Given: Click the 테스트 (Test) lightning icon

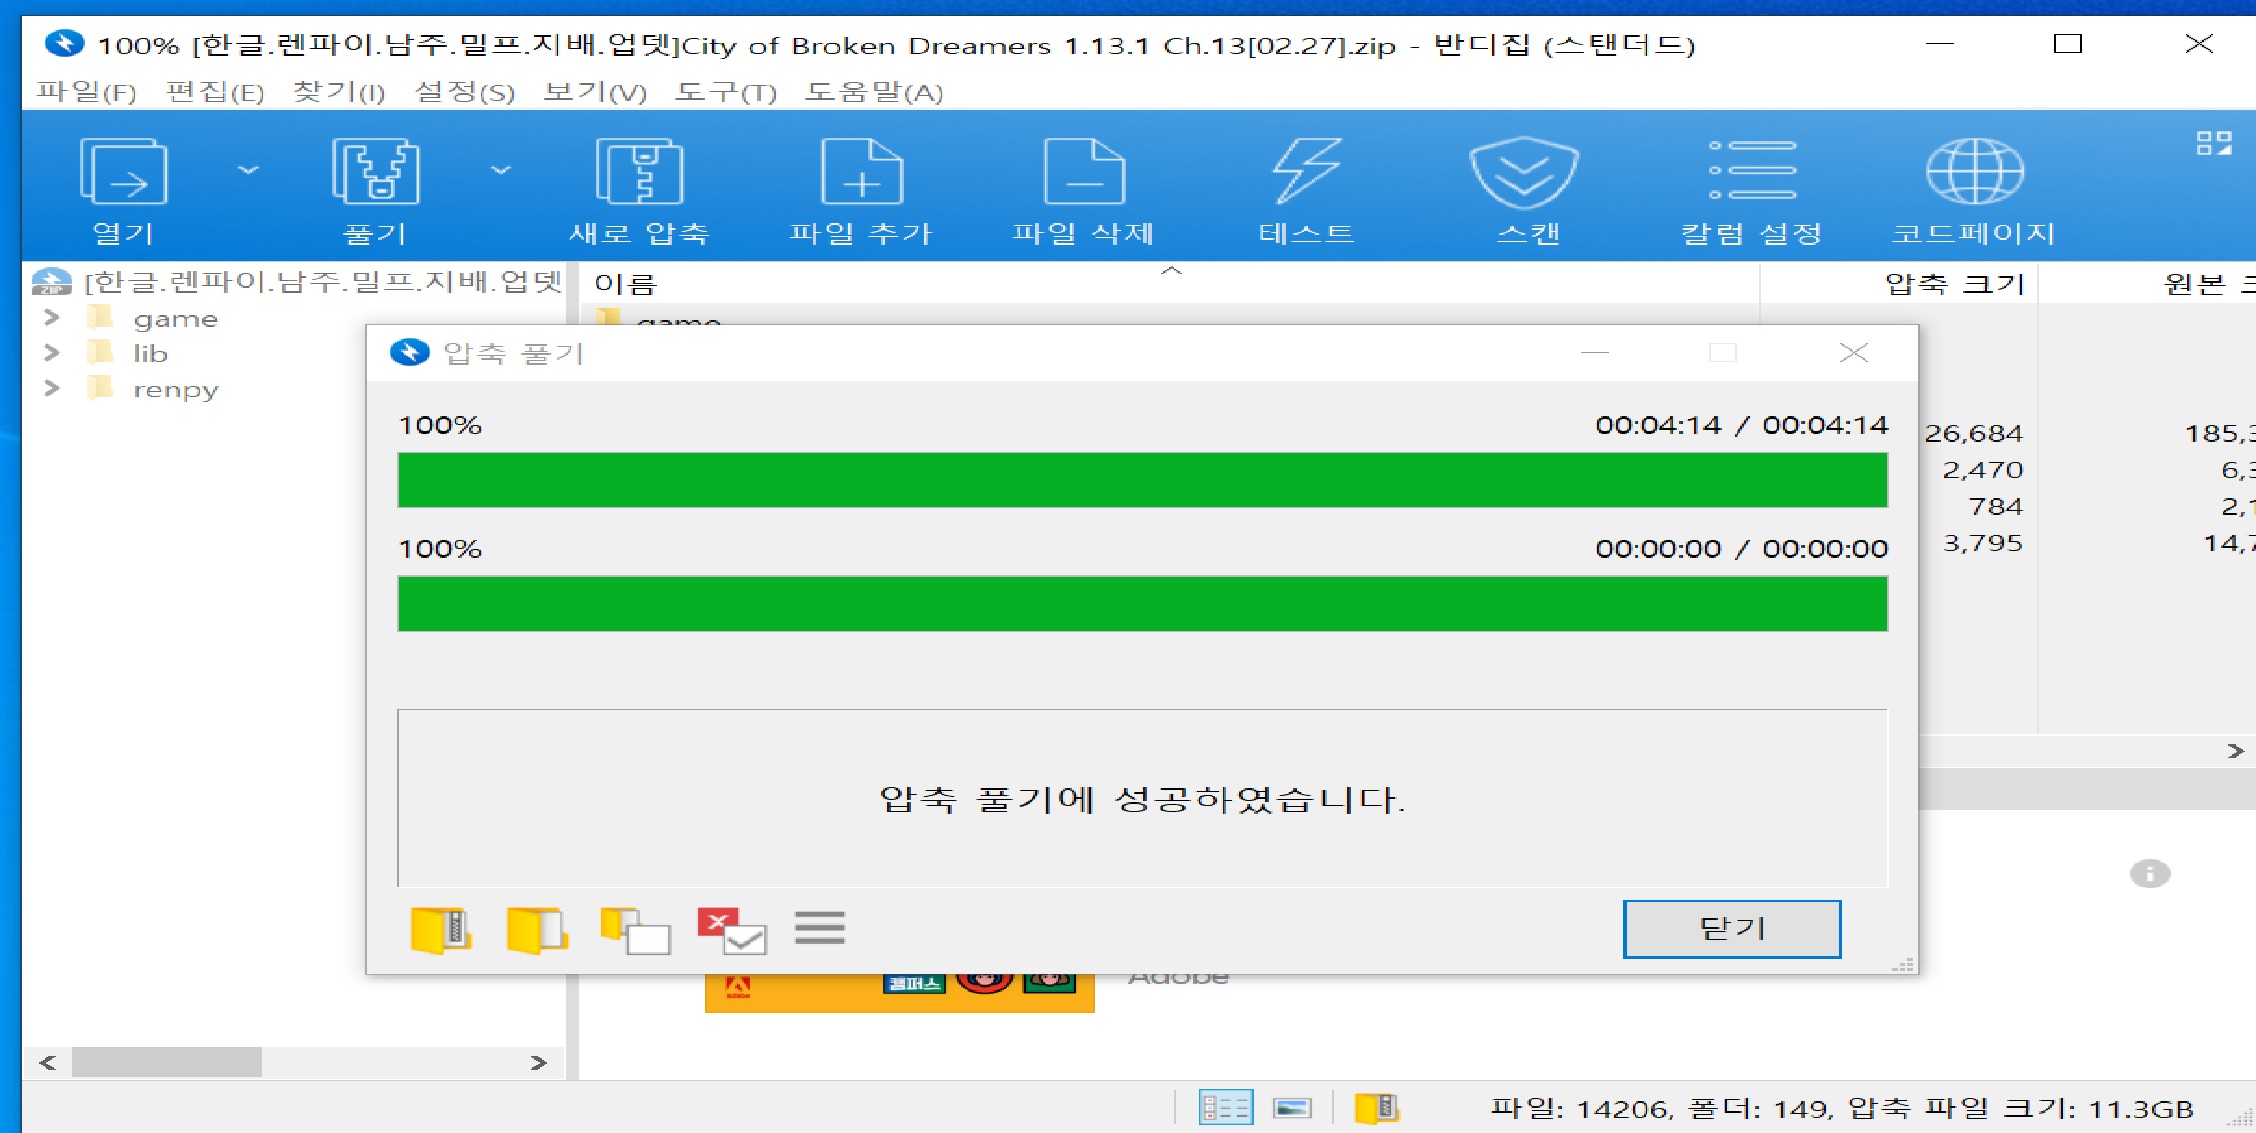Looking at the screenshot, I should click(1306, 172).
